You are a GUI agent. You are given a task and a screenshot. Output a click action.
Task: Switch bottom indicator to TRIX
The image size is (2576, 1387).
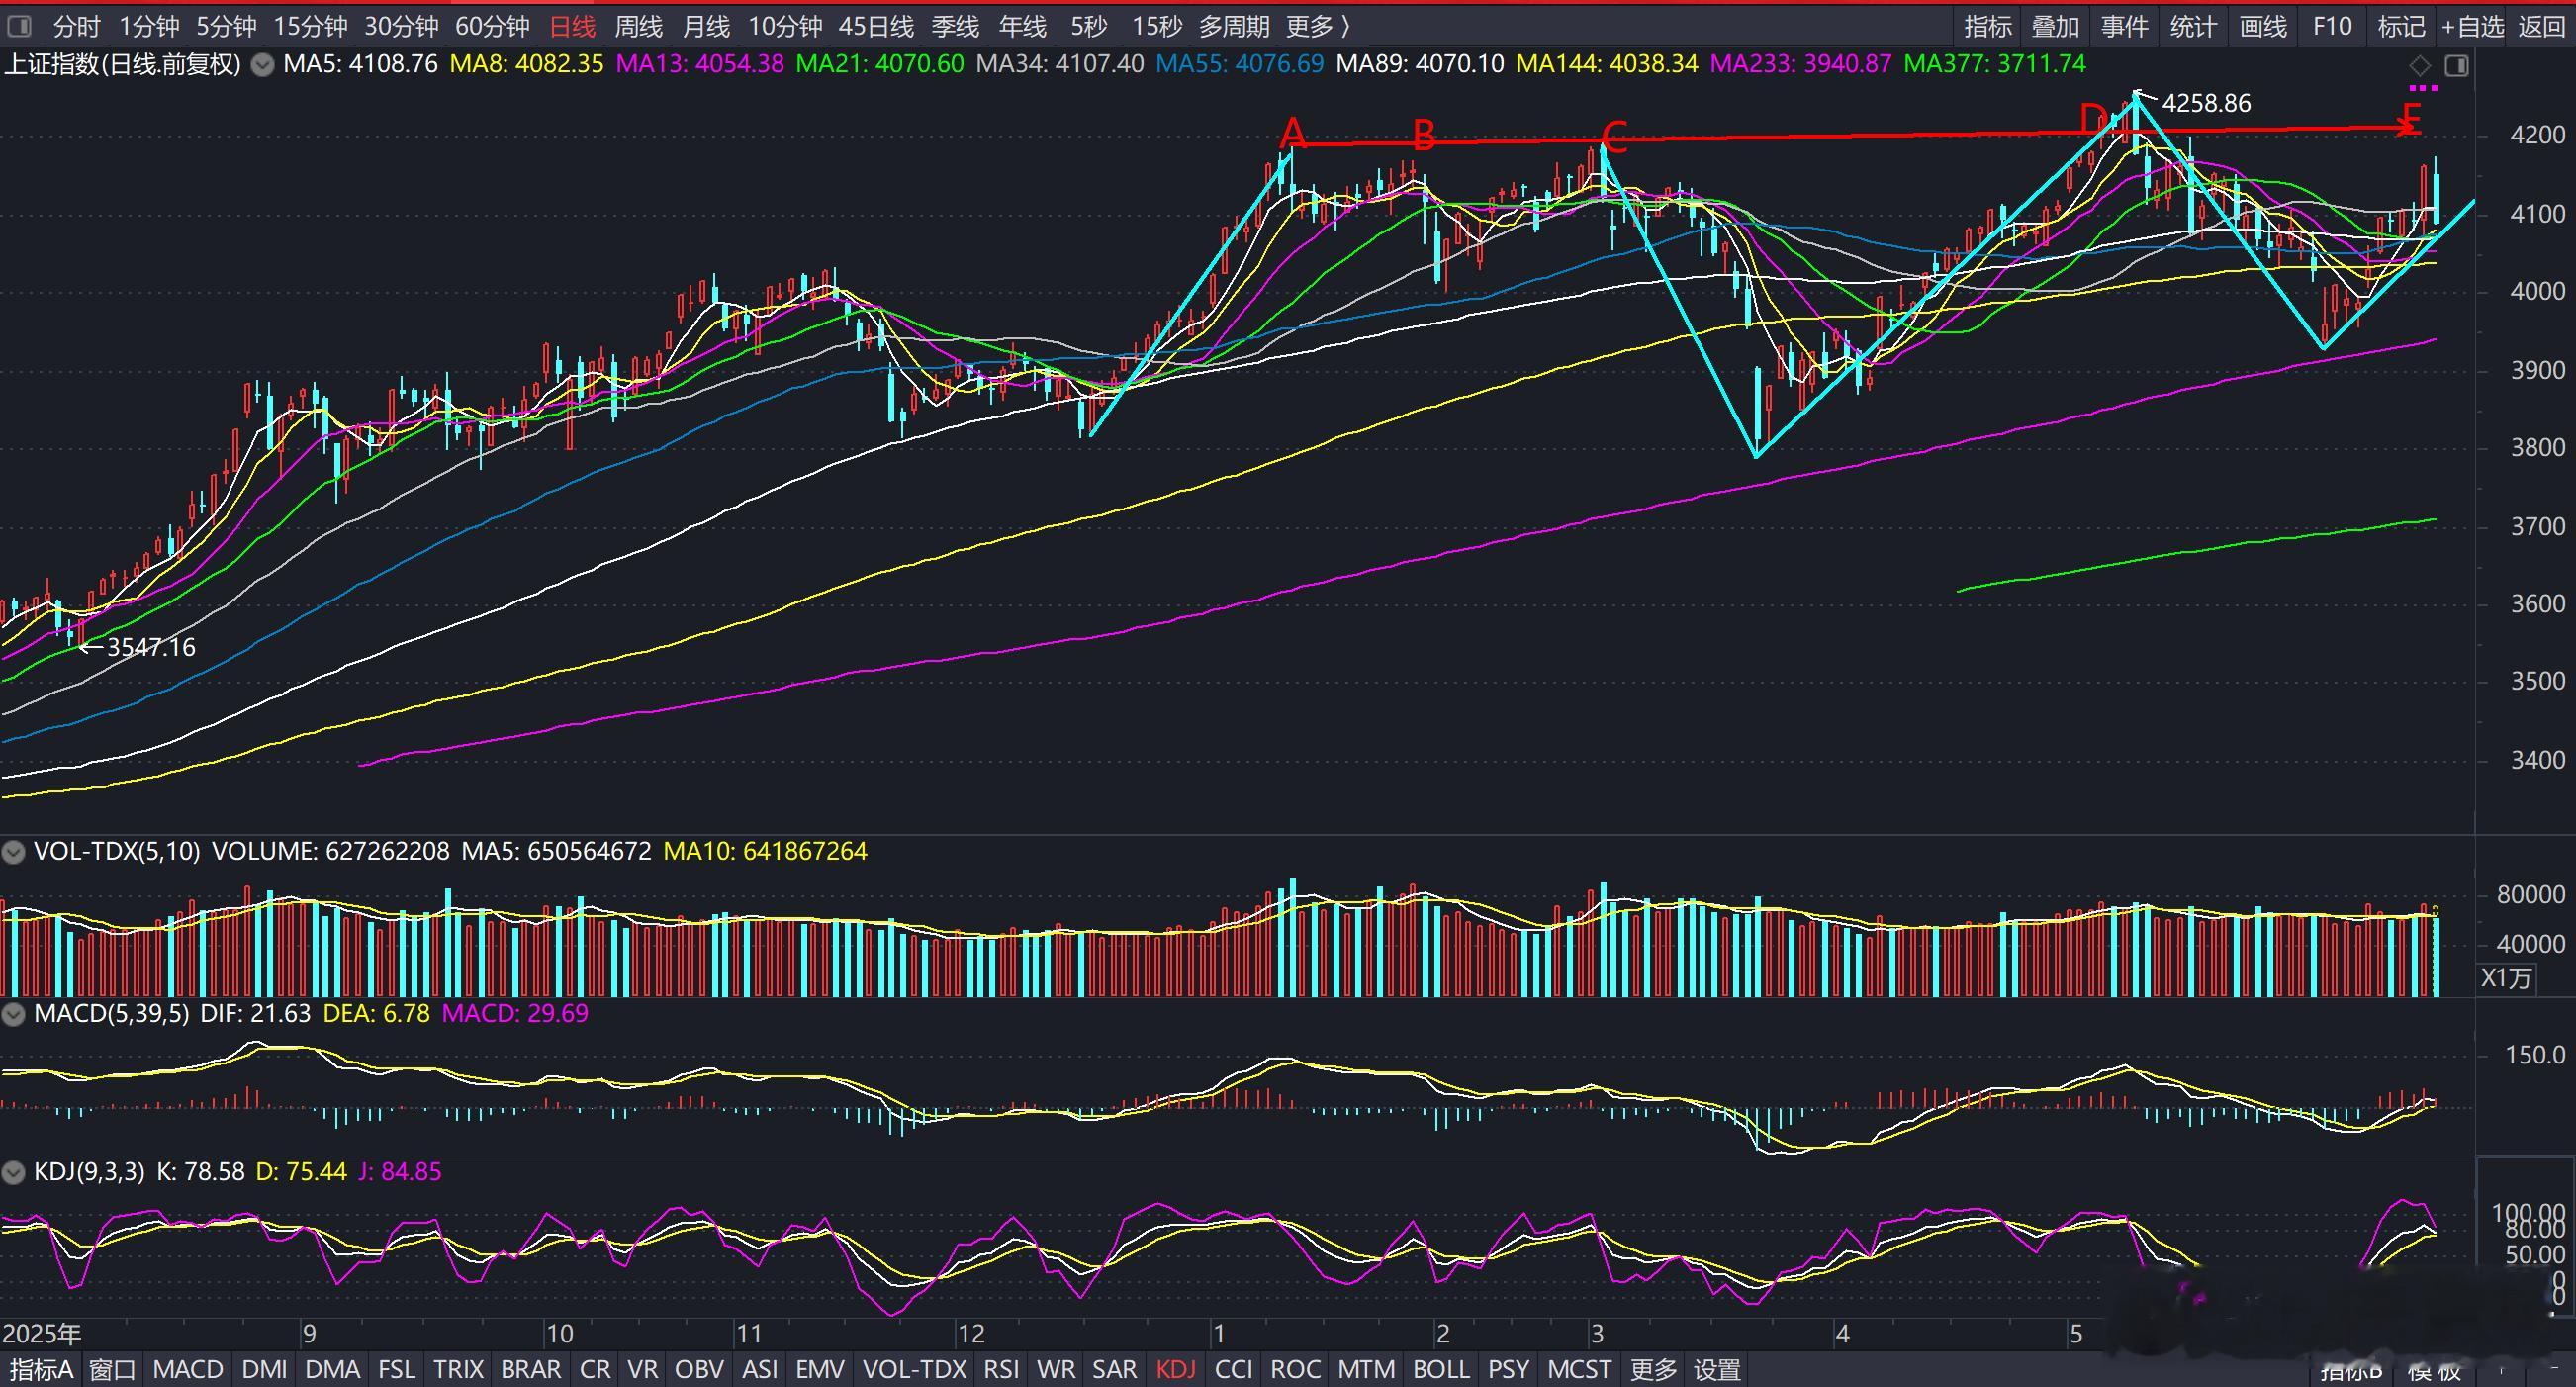pos(459,1369)
